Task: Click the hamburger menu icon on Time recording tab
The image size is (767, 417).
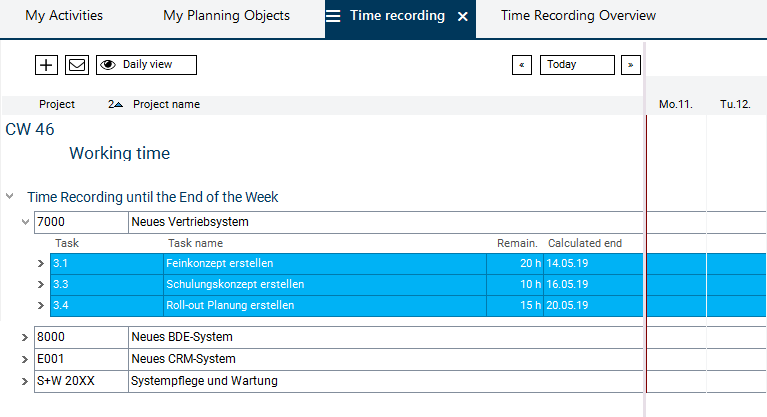Action: (334, 17)
